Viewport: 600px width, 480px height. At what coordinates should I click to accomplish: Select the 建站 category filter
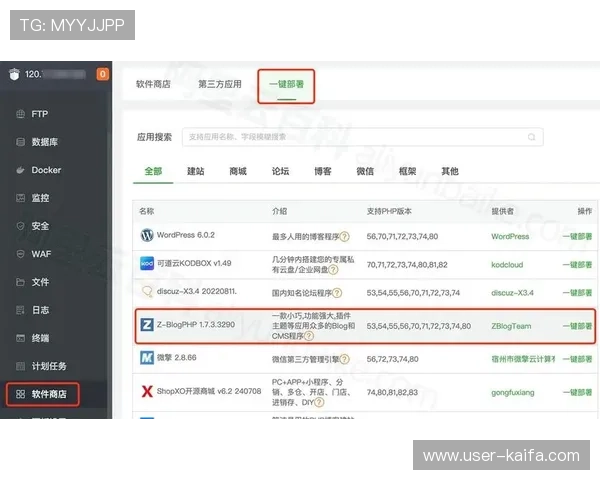tap(196, 171)
